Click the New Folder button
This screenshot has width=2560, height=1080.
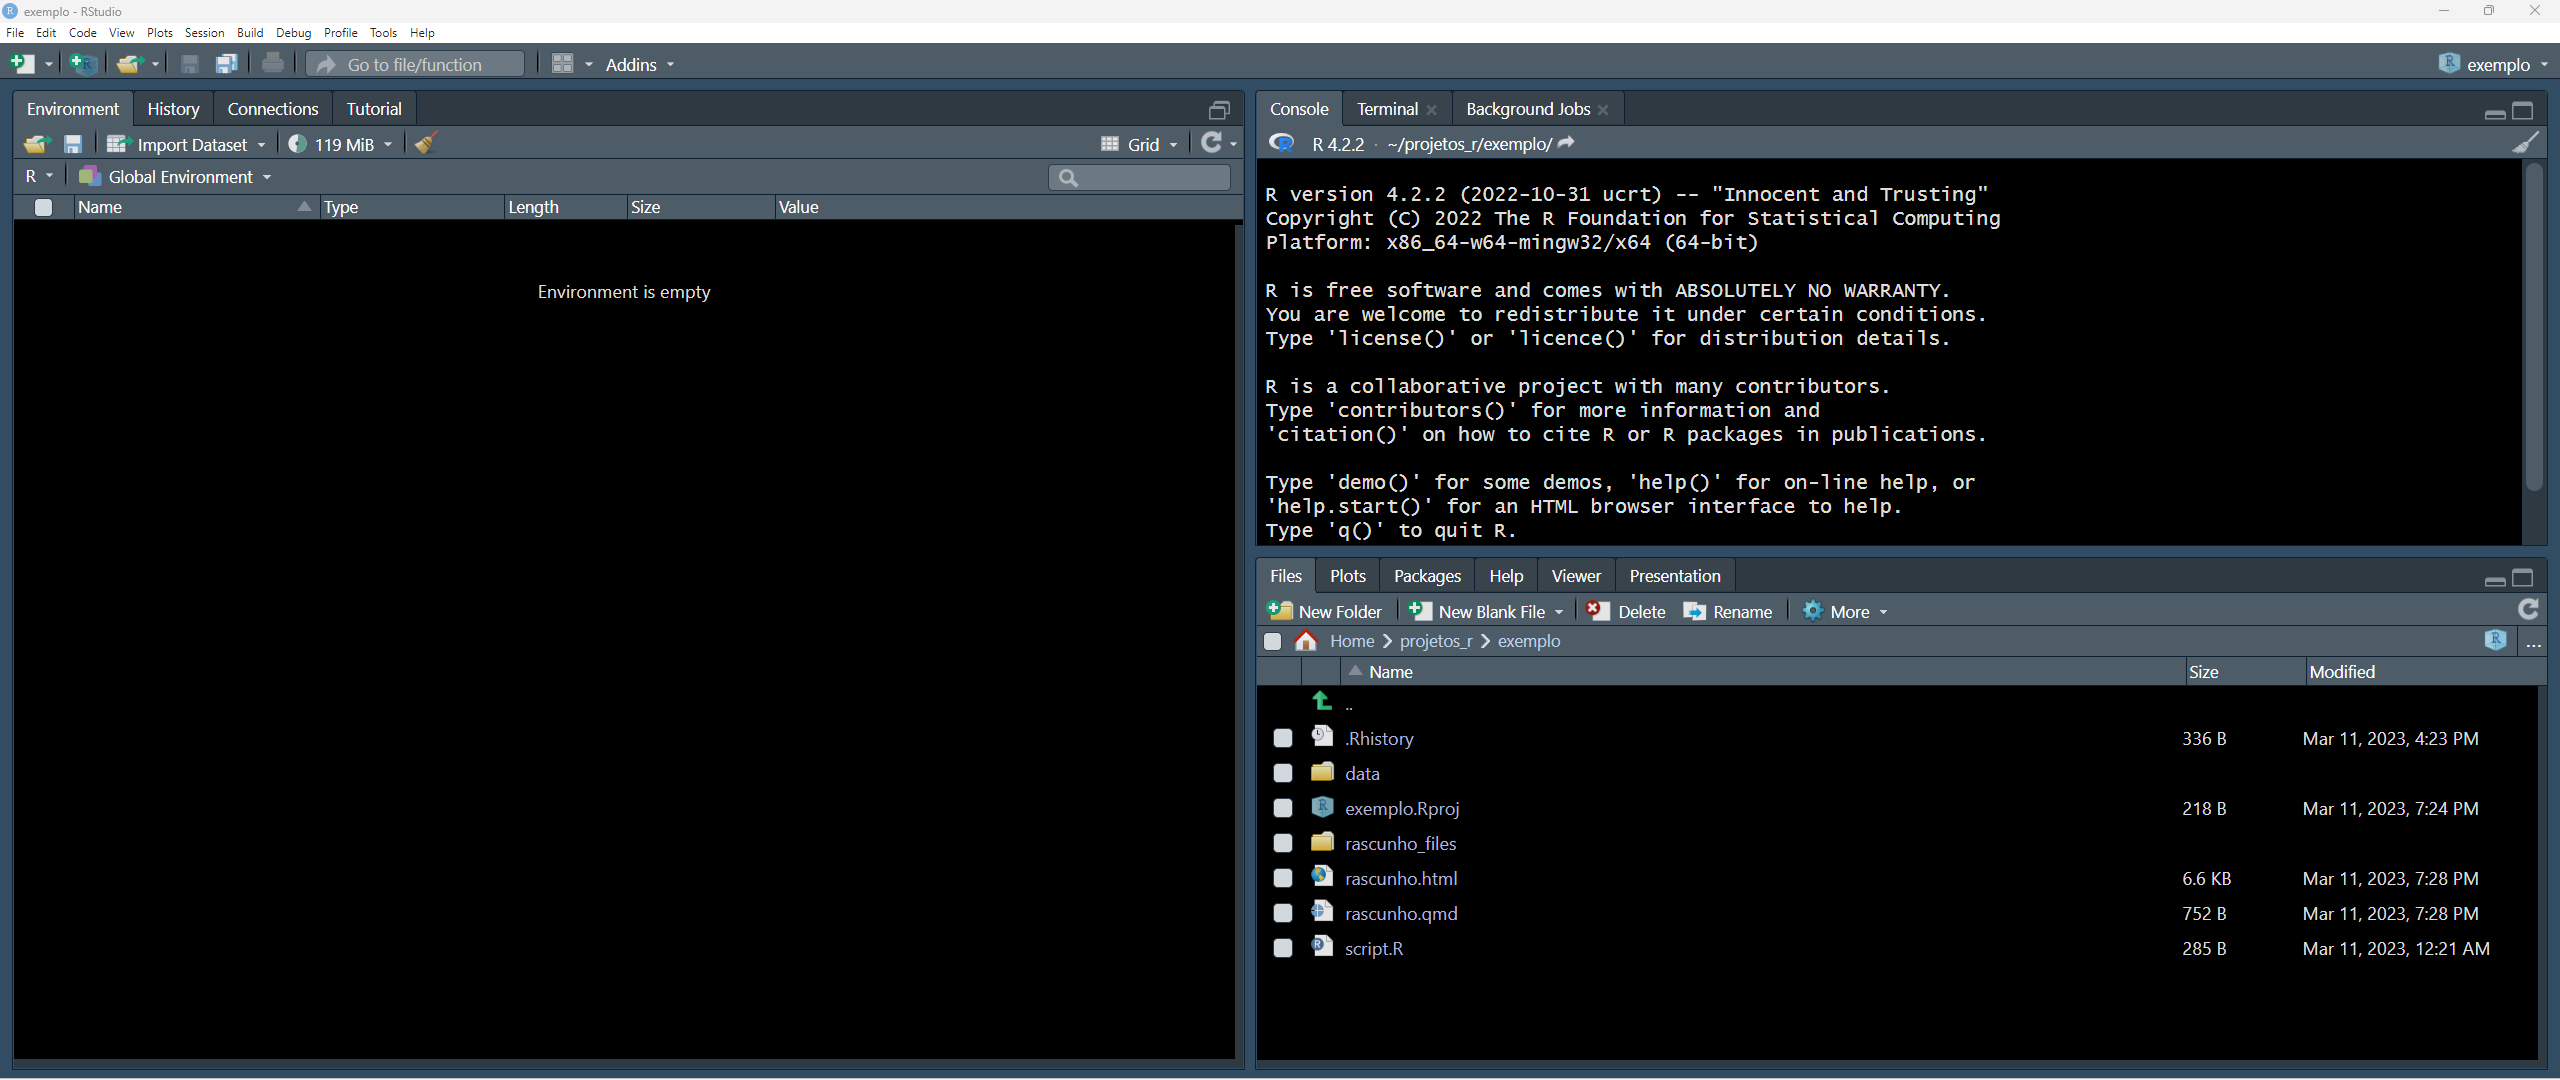[1324, 611]
